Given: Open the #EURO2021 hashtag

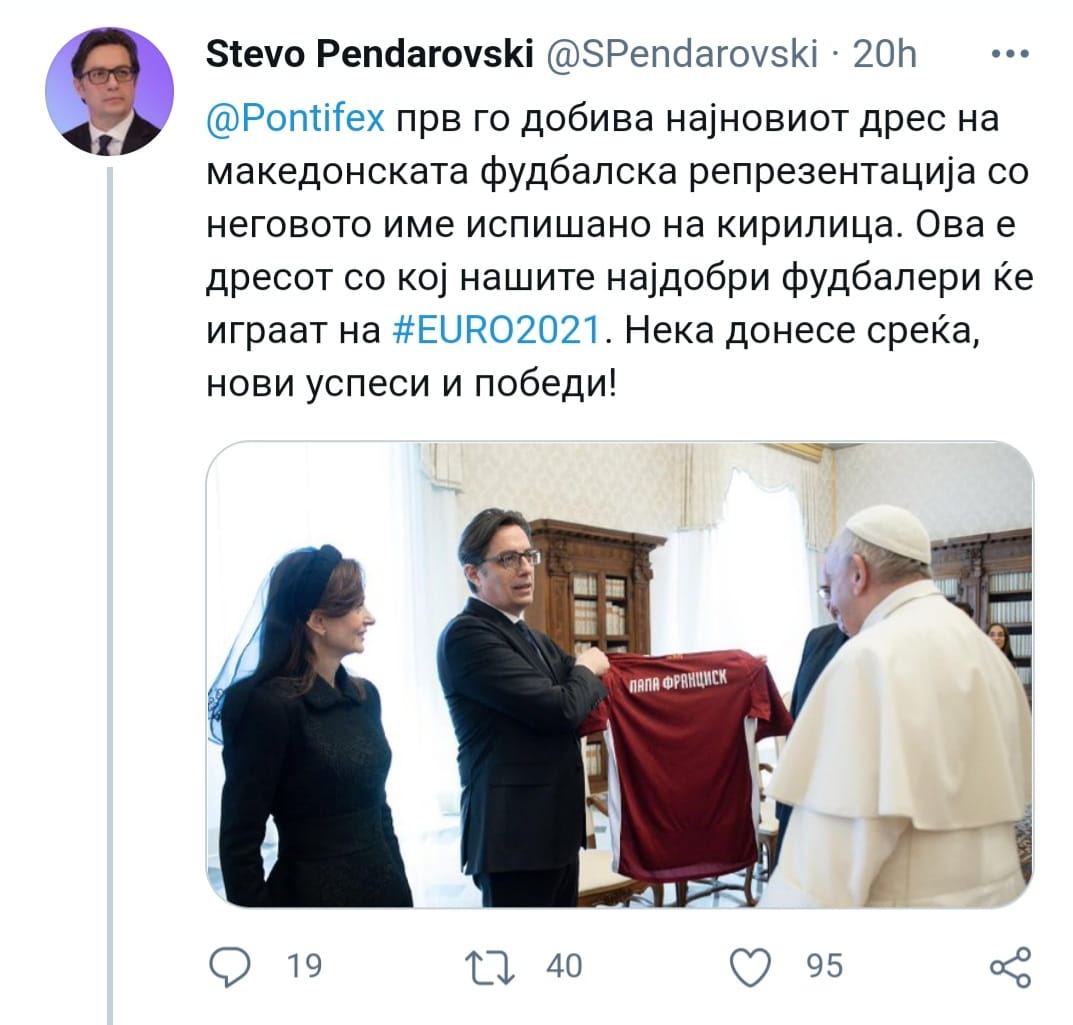Looking at the screenshot, I should (x=497, y=330).
